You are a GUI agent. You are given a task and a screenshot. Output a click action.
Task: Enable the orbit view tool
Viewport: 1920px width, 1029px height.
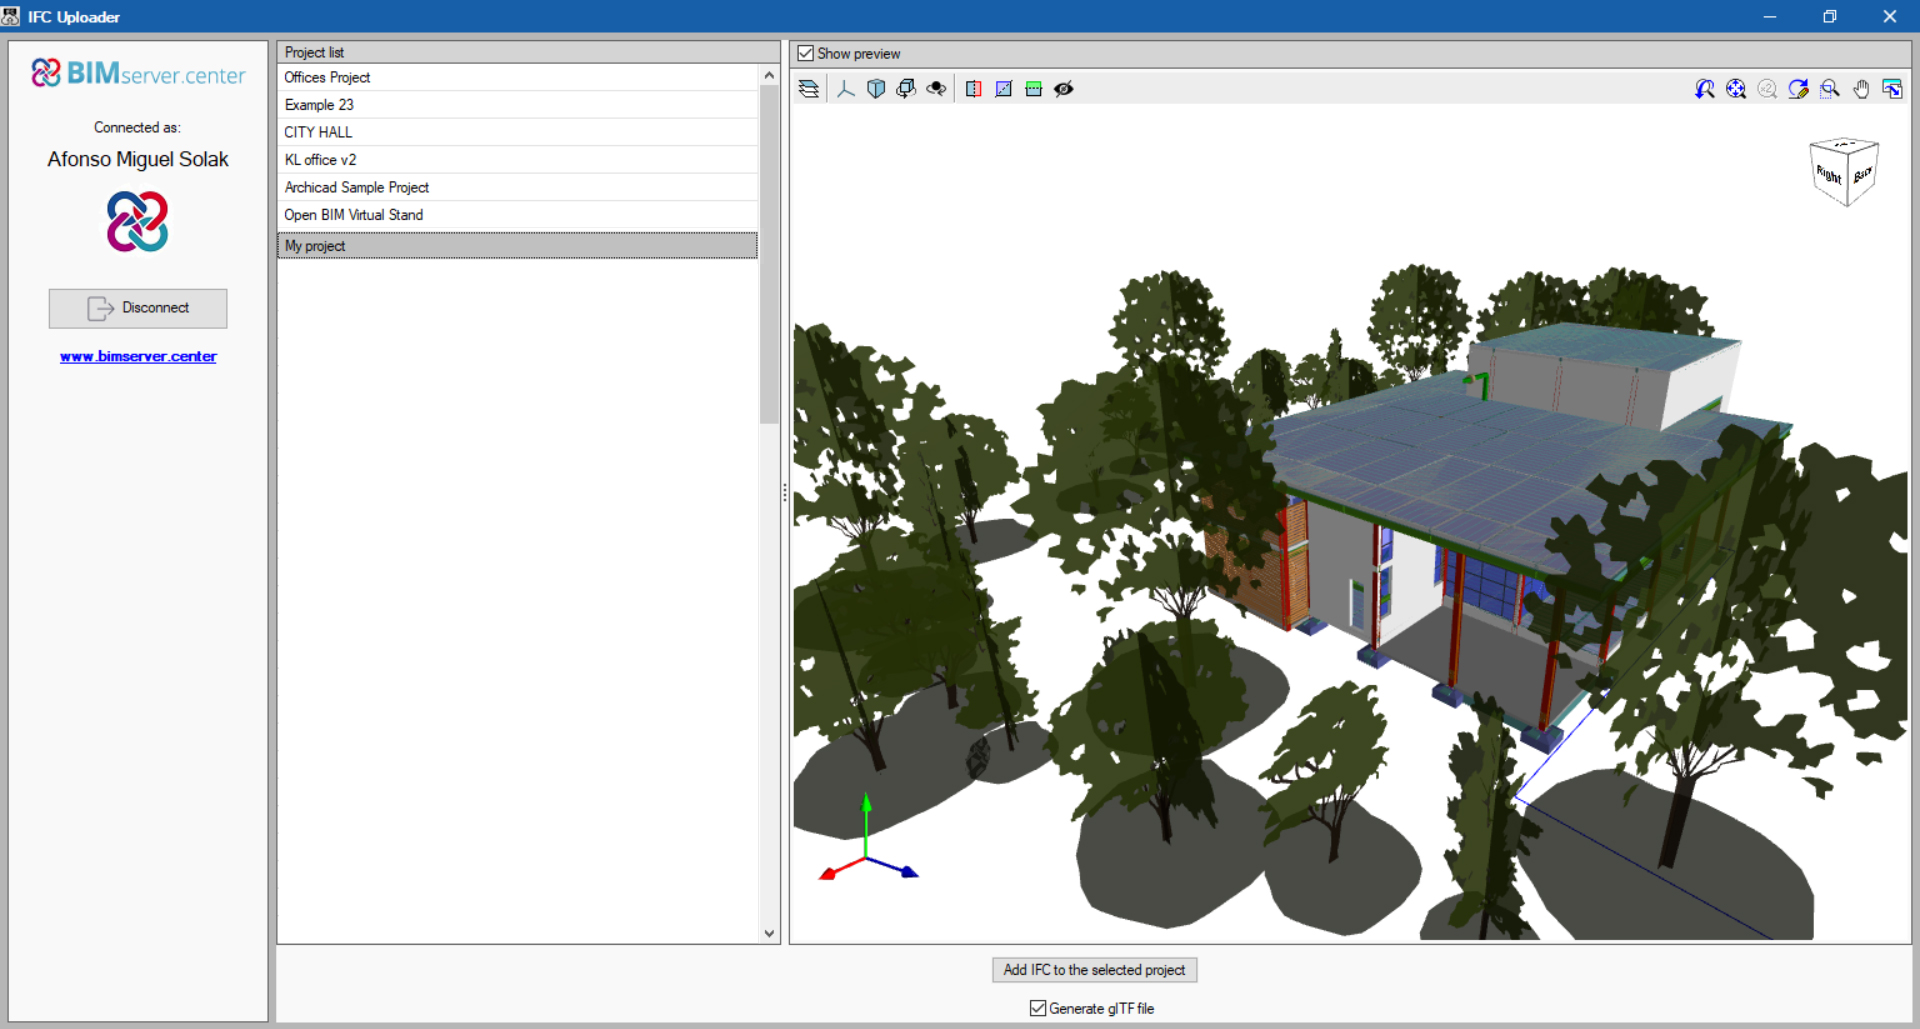coord(936,88)
